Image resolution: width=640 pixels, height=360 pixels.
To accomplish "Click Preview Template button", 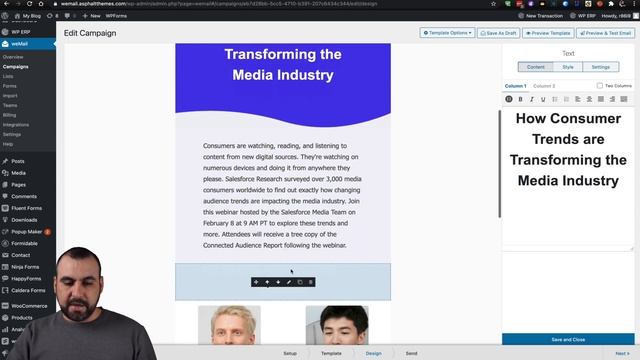I will point(548,33).
